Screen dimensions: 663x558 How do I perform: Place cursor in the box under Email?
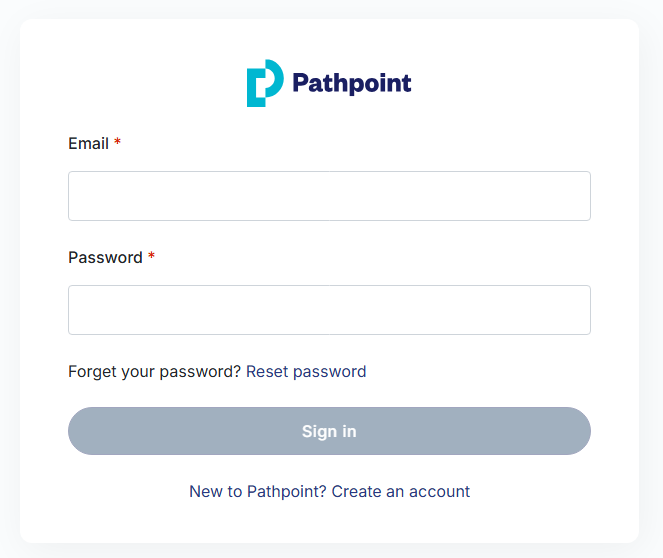[329, 196]
